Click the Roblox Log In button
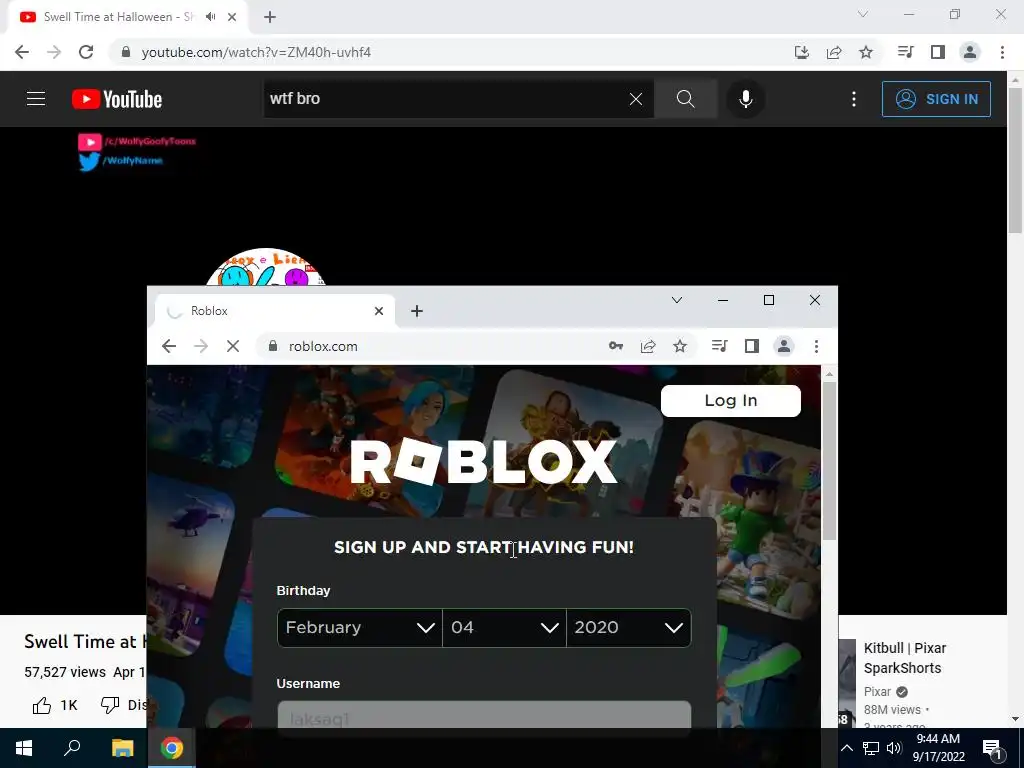Viewport: 1024px width, 768px height. [x=731, y=400]
